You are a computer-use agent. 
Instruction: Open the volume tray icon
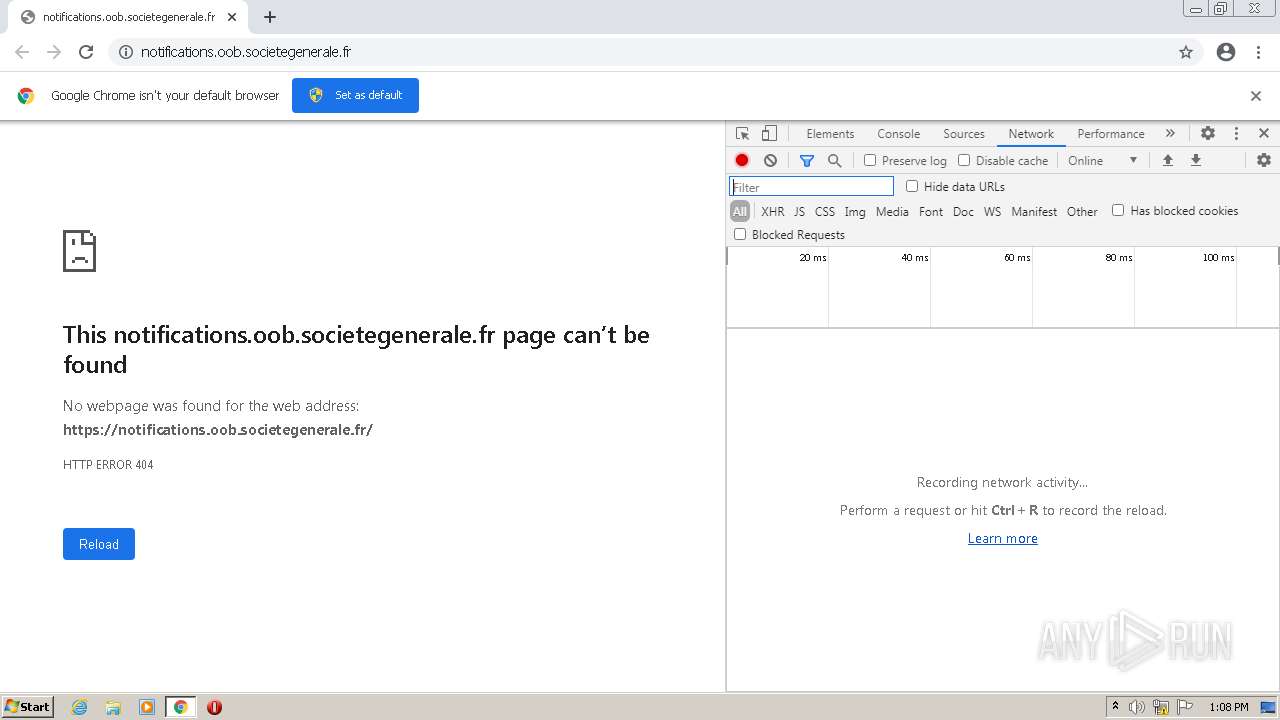pos(1137,707)
